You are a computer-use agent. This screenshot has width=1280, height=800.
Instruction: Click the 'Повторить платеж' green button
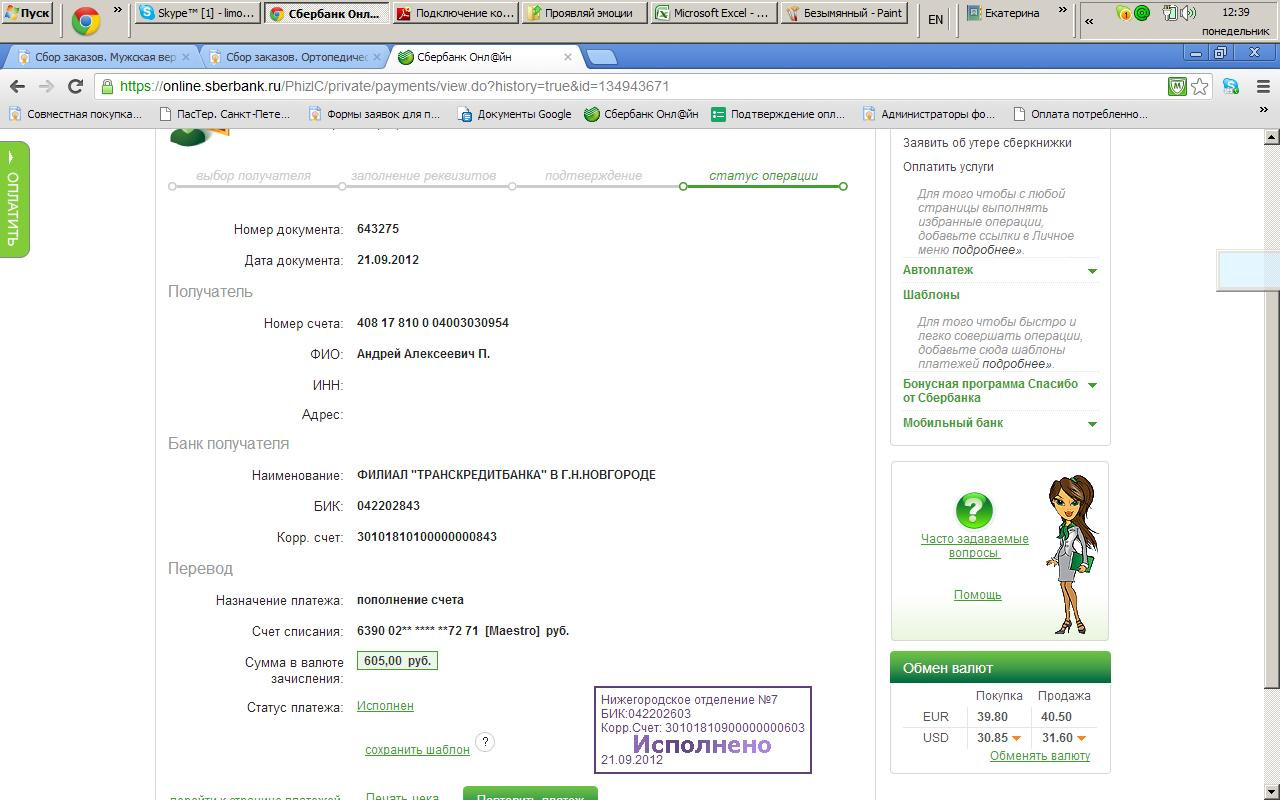[x=530, y=794]
